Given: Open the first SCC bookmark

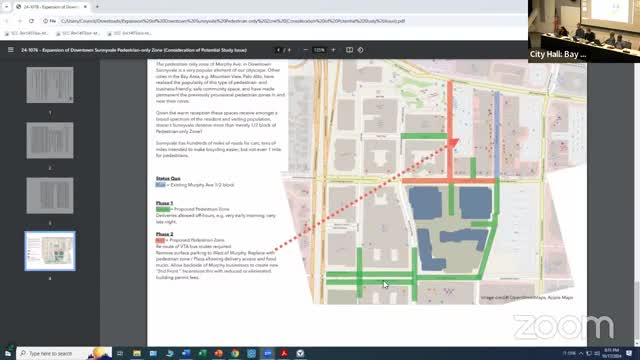Looking at the screenshot, I should [27, 33].
